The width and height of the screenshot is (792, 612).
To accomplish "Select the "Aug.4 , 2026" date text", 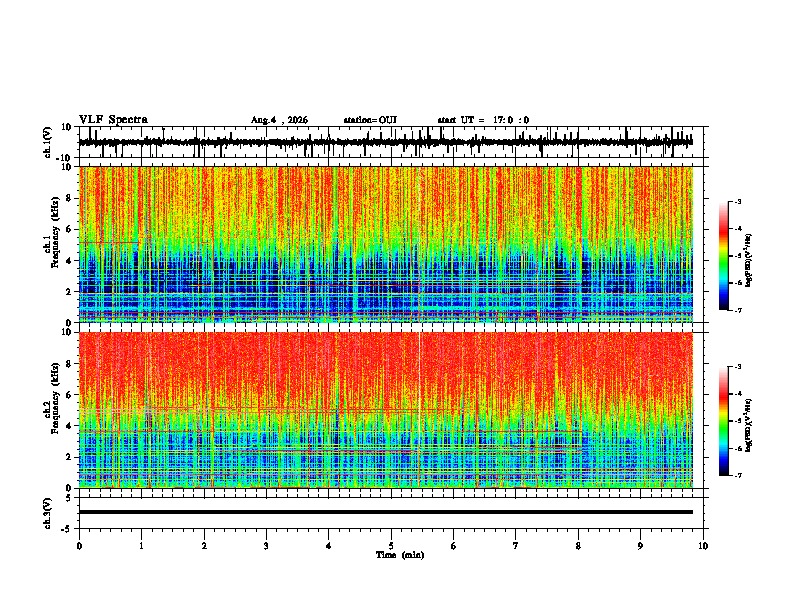I will (279, 120).
